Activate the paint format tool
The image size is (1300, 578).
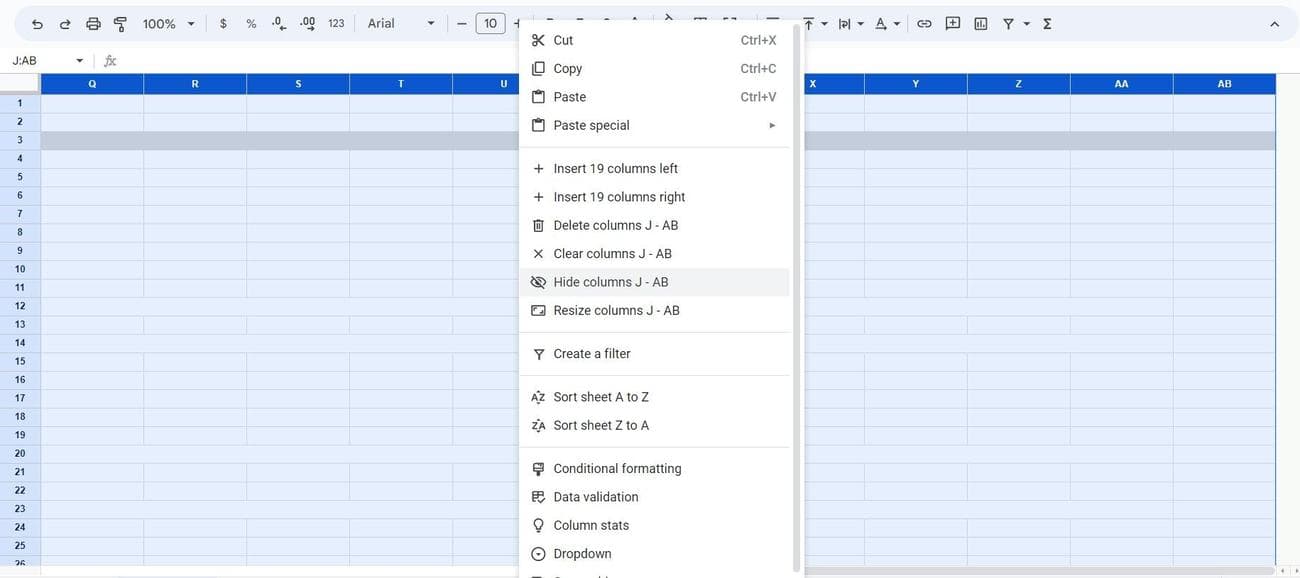(x=120, y=24)
